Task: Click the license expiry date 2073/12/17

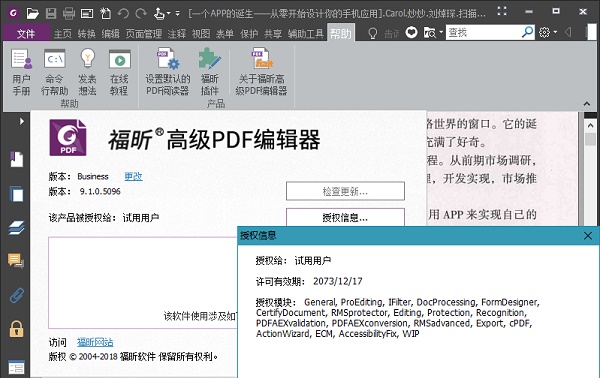Action: pyautogui.click(x=338, y=282)
